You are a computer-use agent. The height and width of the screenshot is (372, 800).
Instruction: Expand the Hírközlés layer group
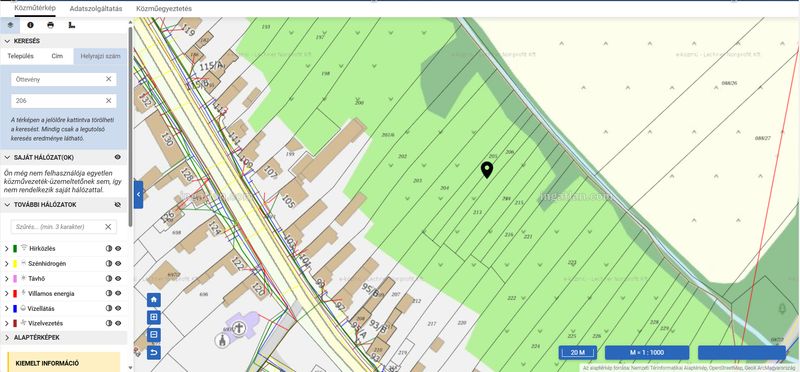click(7, 249)
